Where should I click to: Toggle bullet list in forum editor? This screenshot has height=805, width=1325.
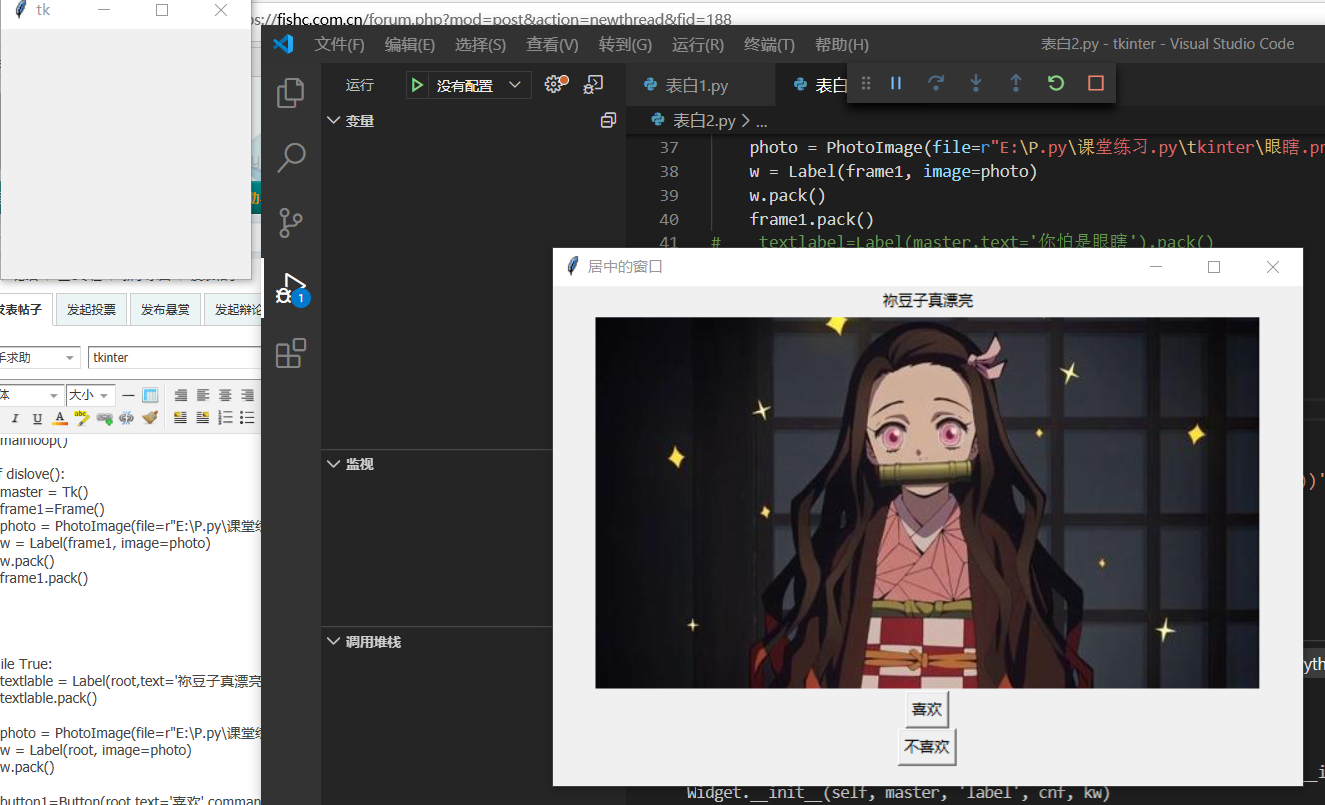click(x=247, y=418)
